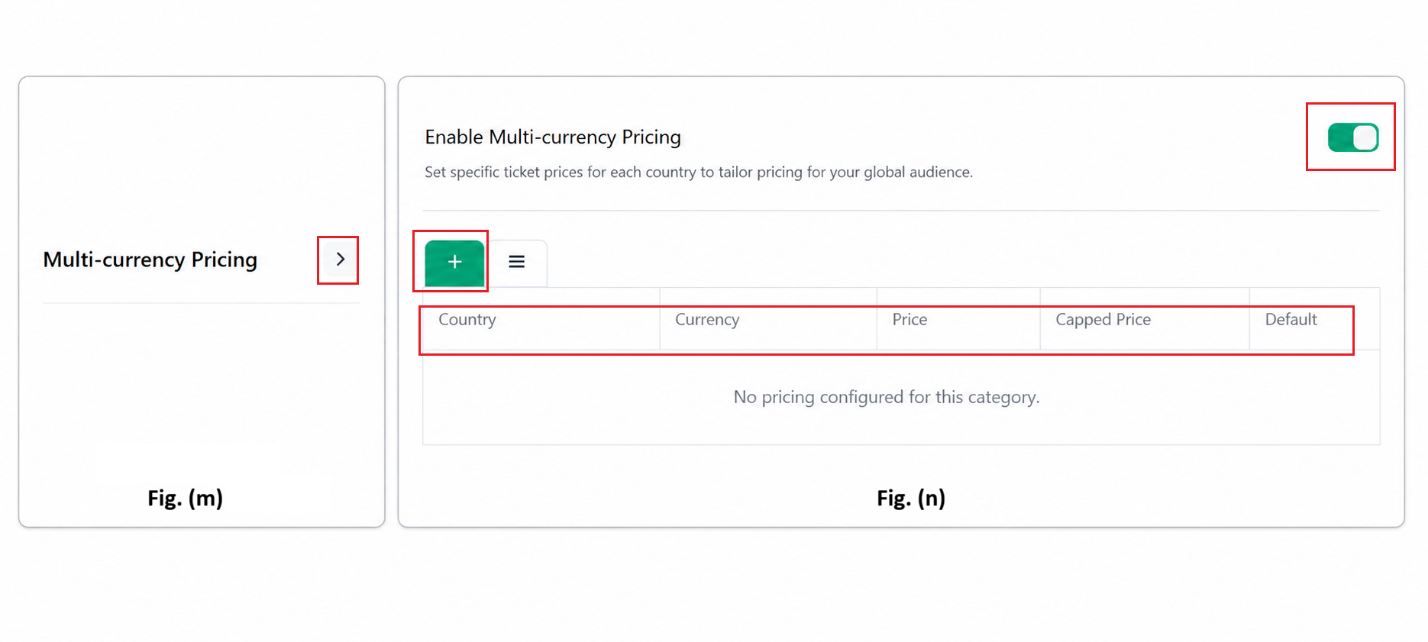This screenshot has height=642, width=1428.
Task: Click the Enable Multi-currency Pricing heading text
Action: (x=553, y=137)
